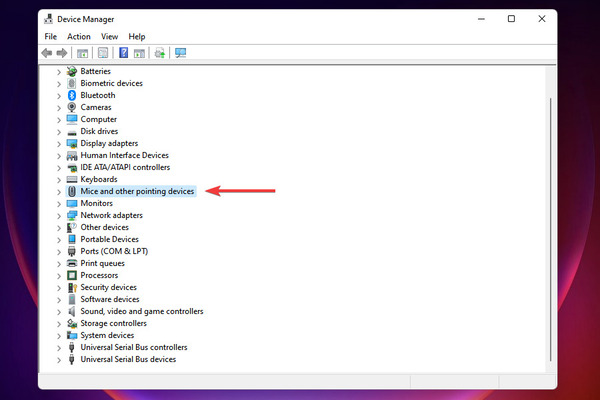Click the blue Help question mark icon

123,53
